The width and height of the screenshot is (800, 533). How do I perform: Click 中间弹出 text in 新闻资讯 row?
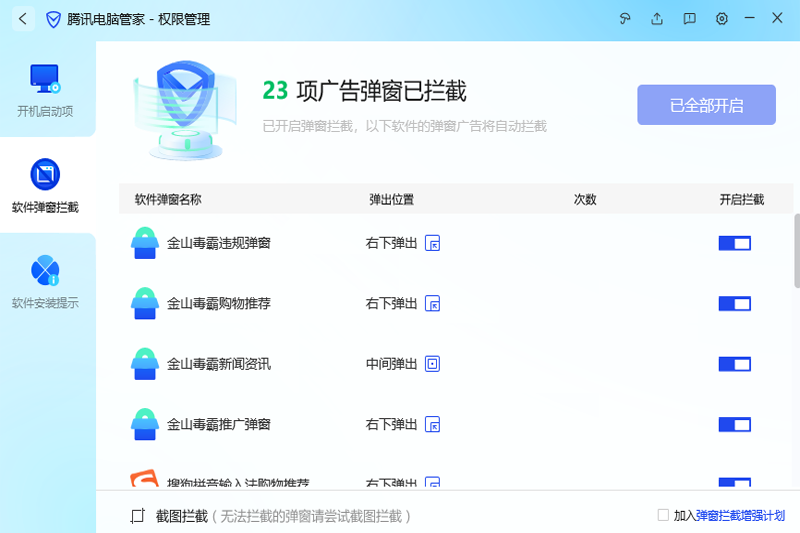(x=391, y=364)
